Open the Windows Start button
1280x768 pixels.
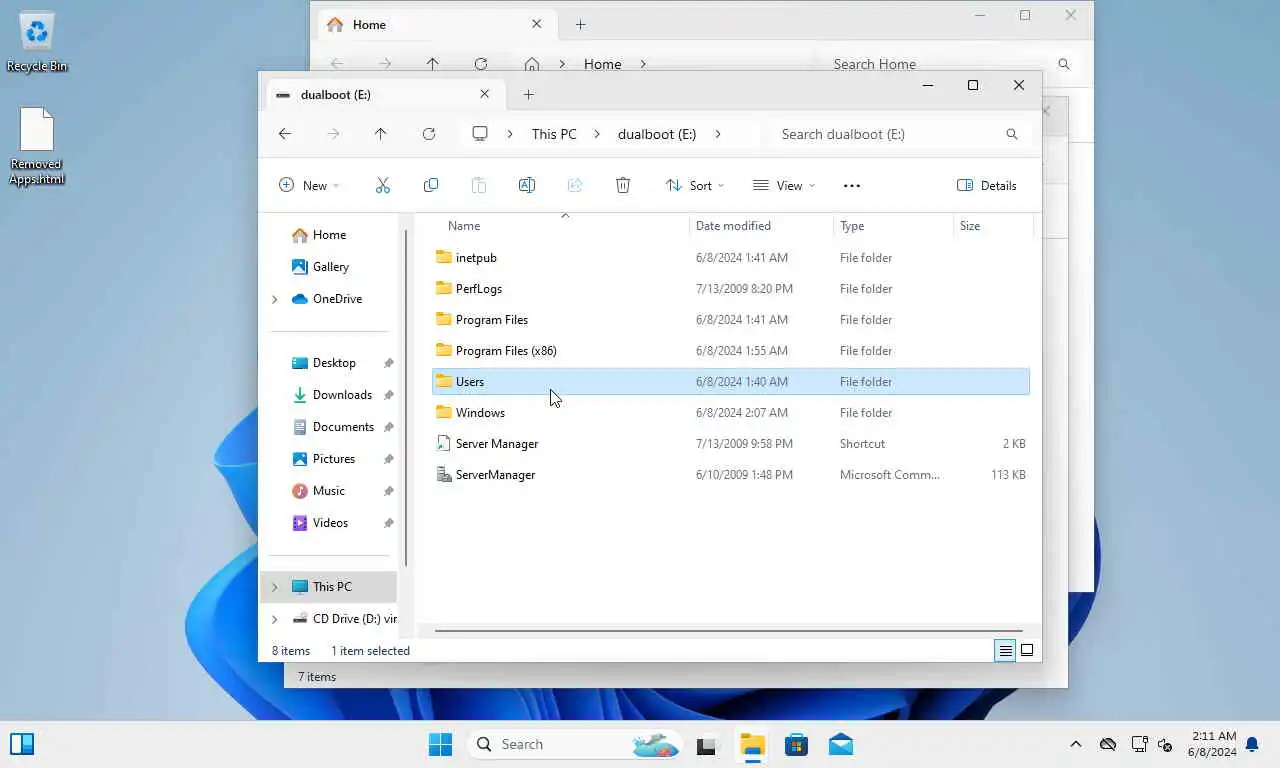point(440,744)
